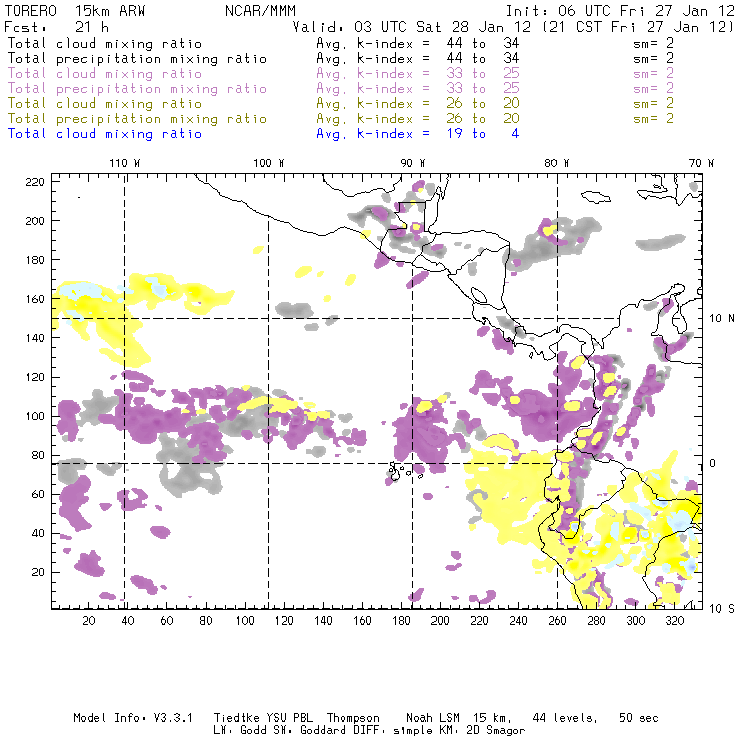Select the blue 'Total cloud mixing ratio' legend line
740x740 pixels.
(105, 134)
